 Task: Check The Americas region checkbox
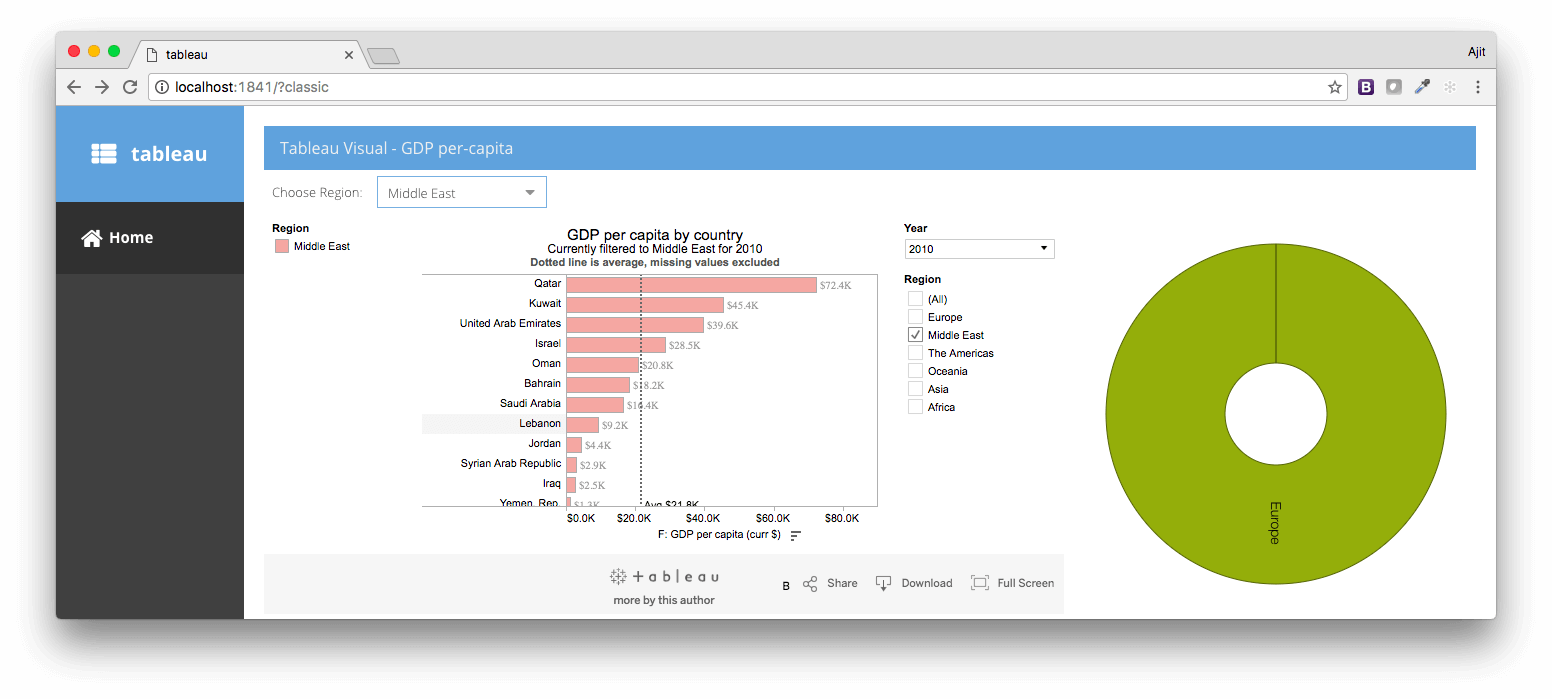tap(915, 353)
